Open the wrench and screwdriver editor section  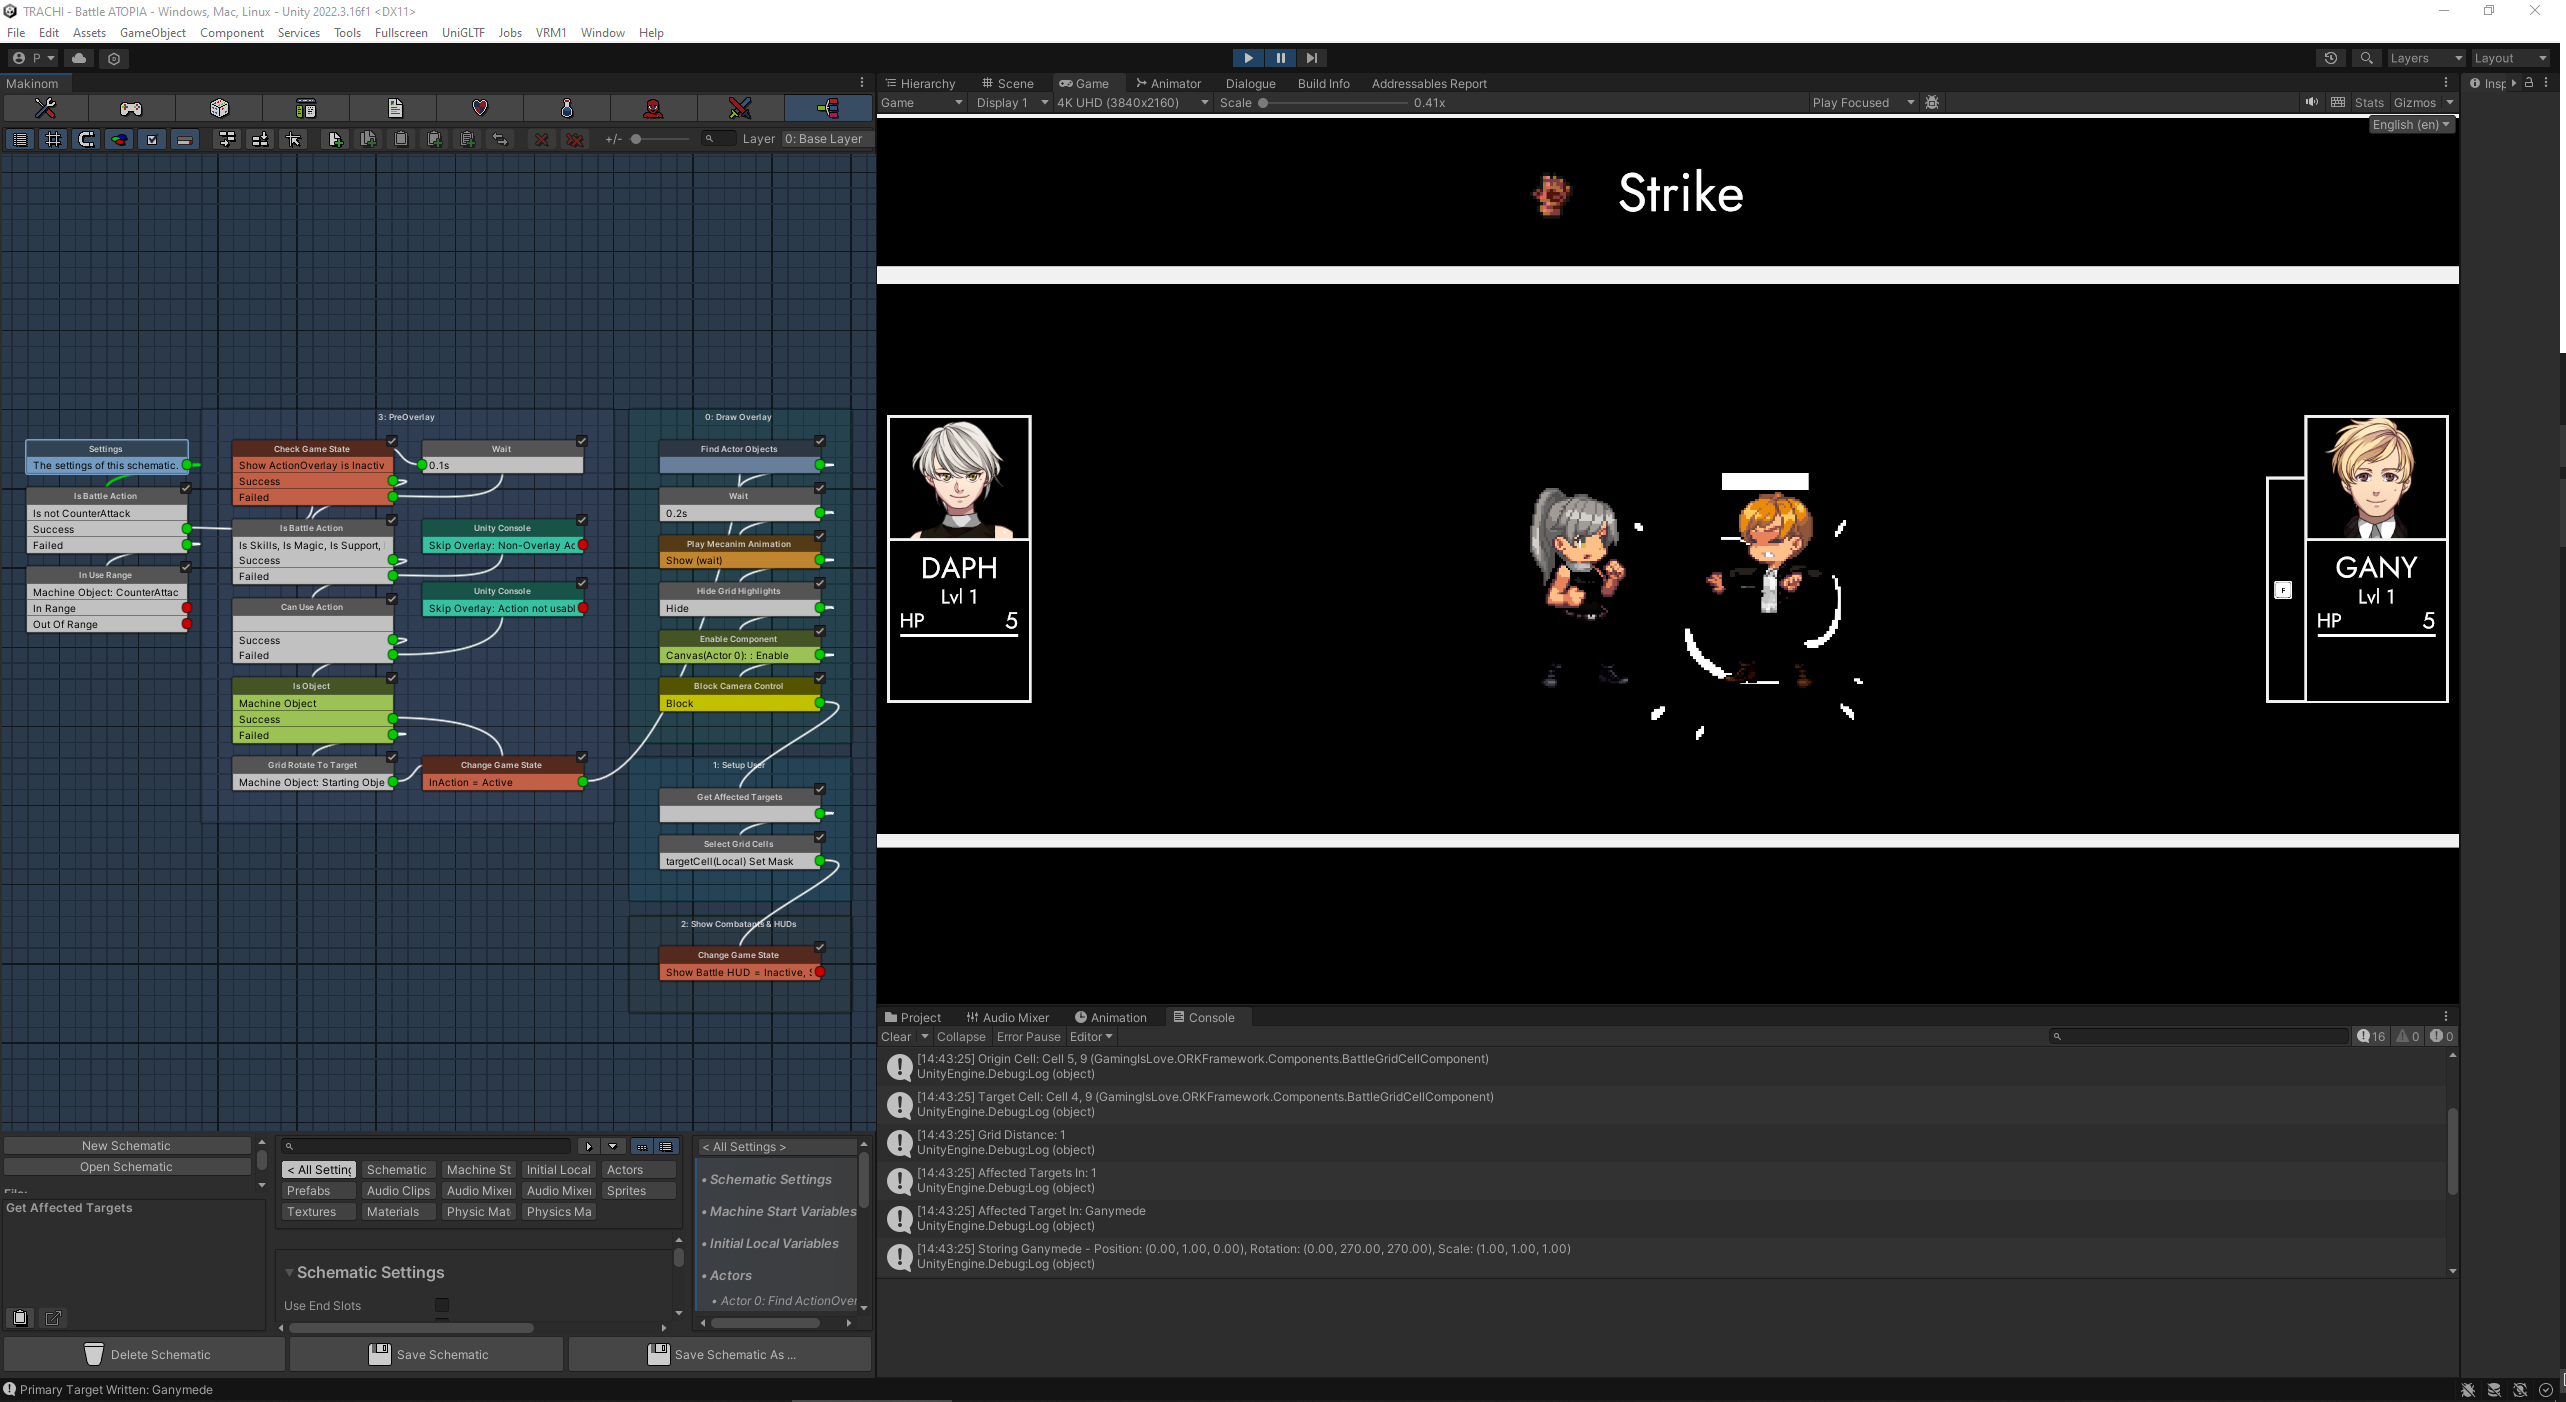45,108
